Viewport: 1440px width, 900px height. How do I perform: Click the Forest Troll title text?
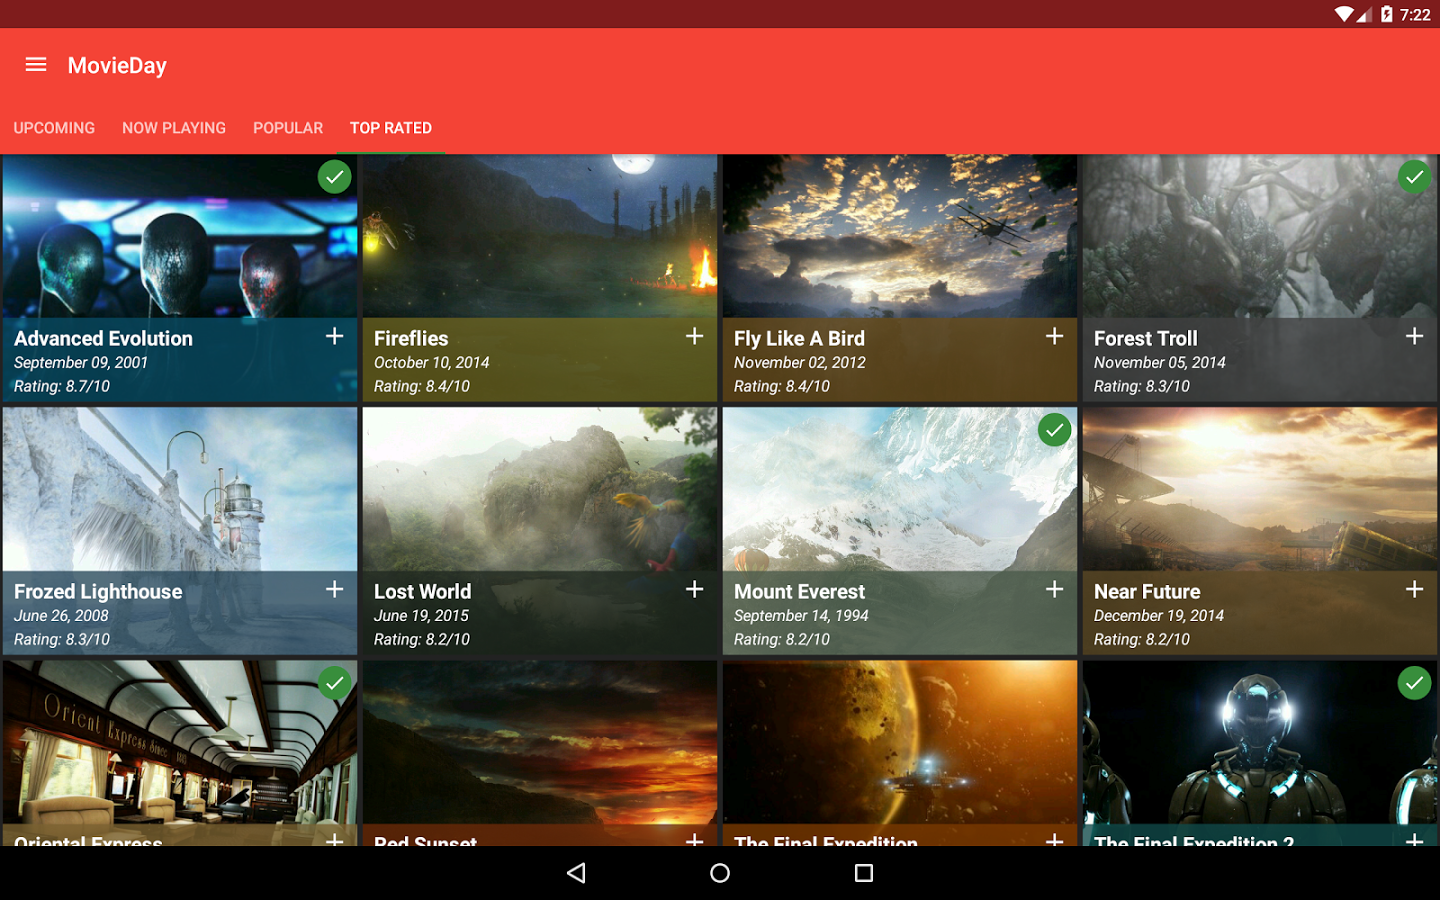1145,338
